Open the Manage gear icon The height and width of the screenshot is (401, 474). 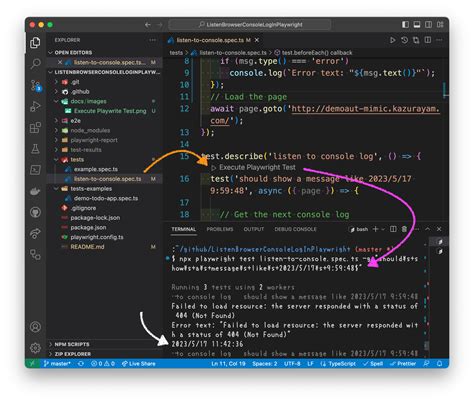(x=35, y=348)
